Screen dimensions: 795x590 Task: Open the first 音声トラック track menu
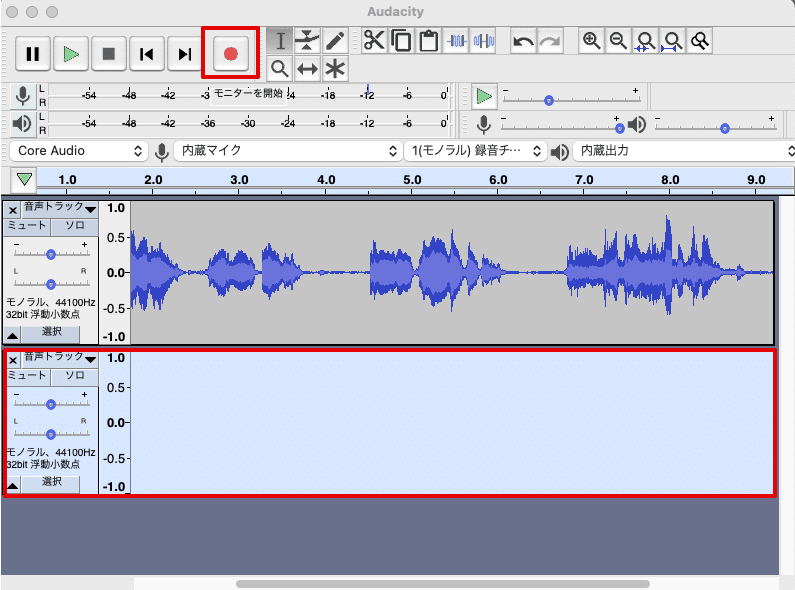(x=60, y=208)
